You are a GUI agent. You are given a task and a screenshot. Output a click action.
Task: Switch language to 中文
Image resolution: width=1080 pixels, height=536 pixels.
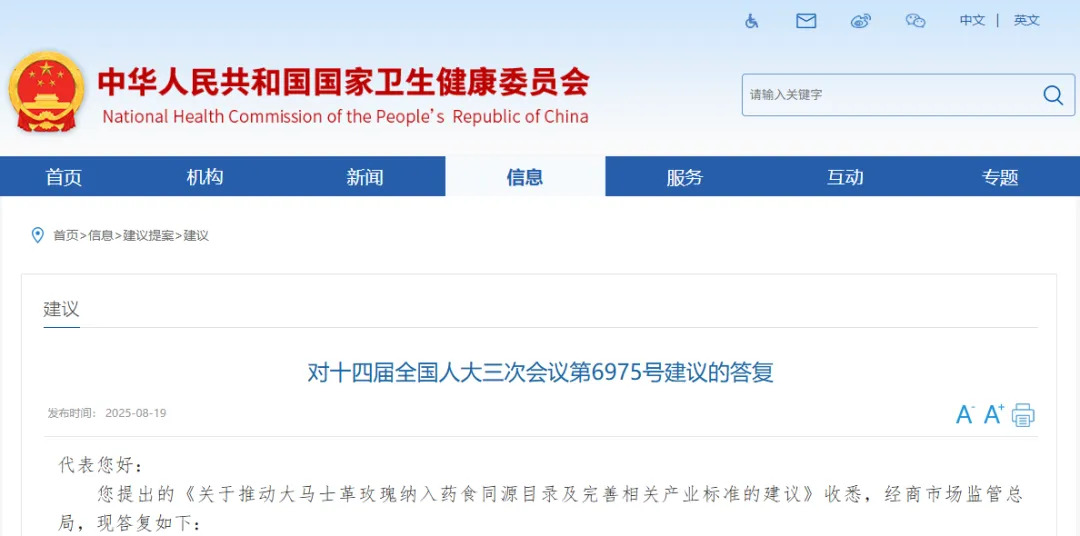972,21
